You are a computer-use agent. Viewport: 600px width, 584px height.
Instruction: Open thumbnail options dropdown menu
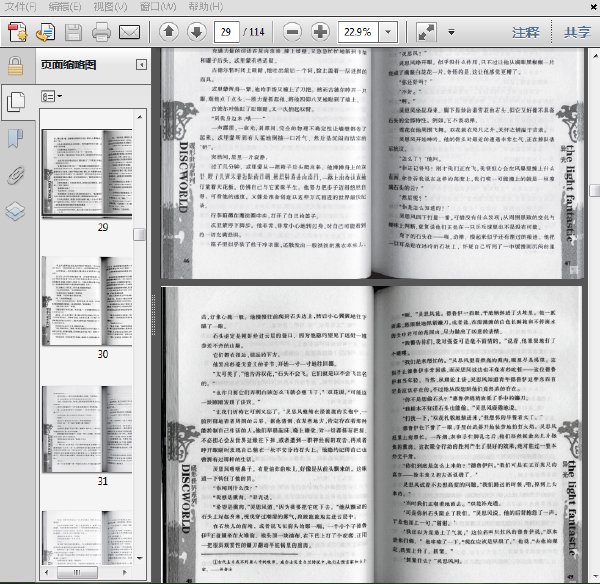[x=51, y=96]
